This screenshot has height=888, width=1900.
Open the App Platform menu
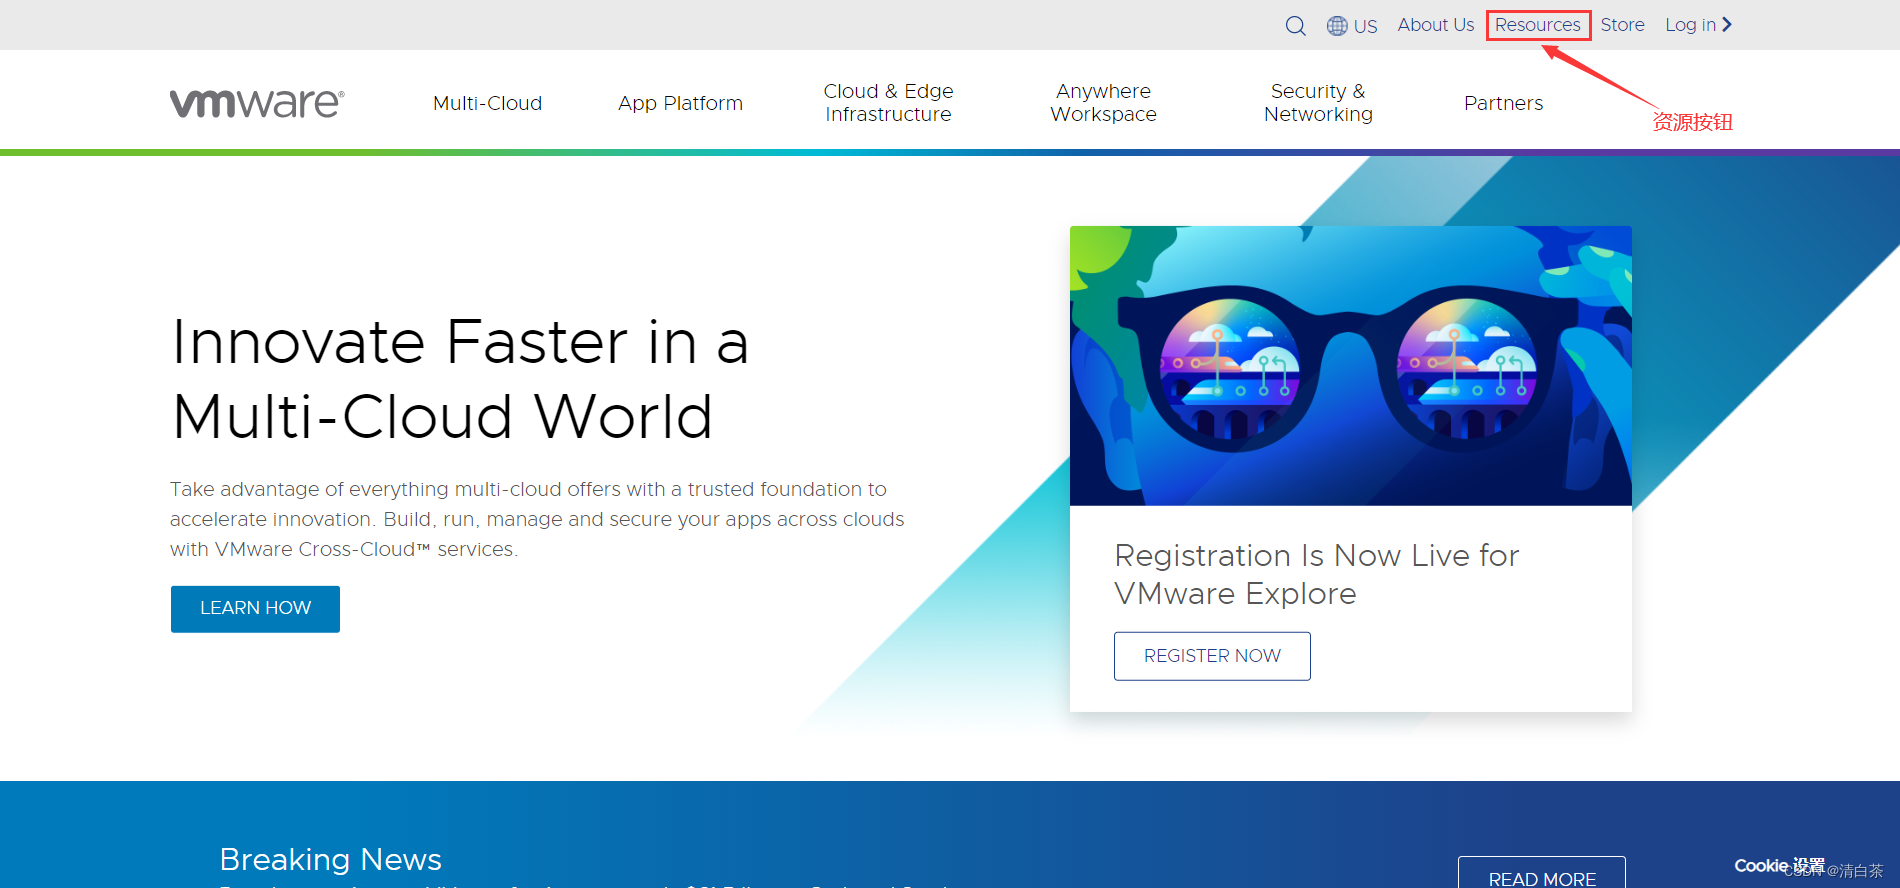(680, 103)
